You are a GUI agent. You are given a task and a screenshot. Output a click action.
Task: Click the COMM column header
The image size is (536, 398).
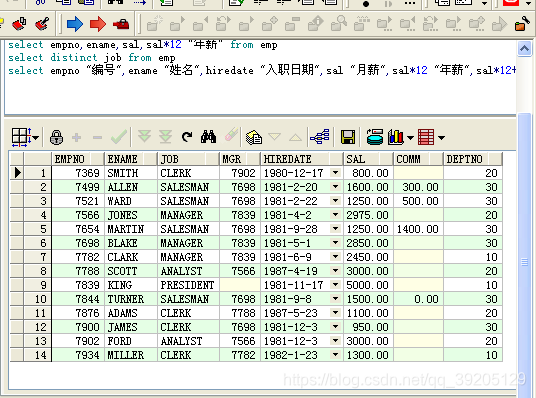click(418, 159)
